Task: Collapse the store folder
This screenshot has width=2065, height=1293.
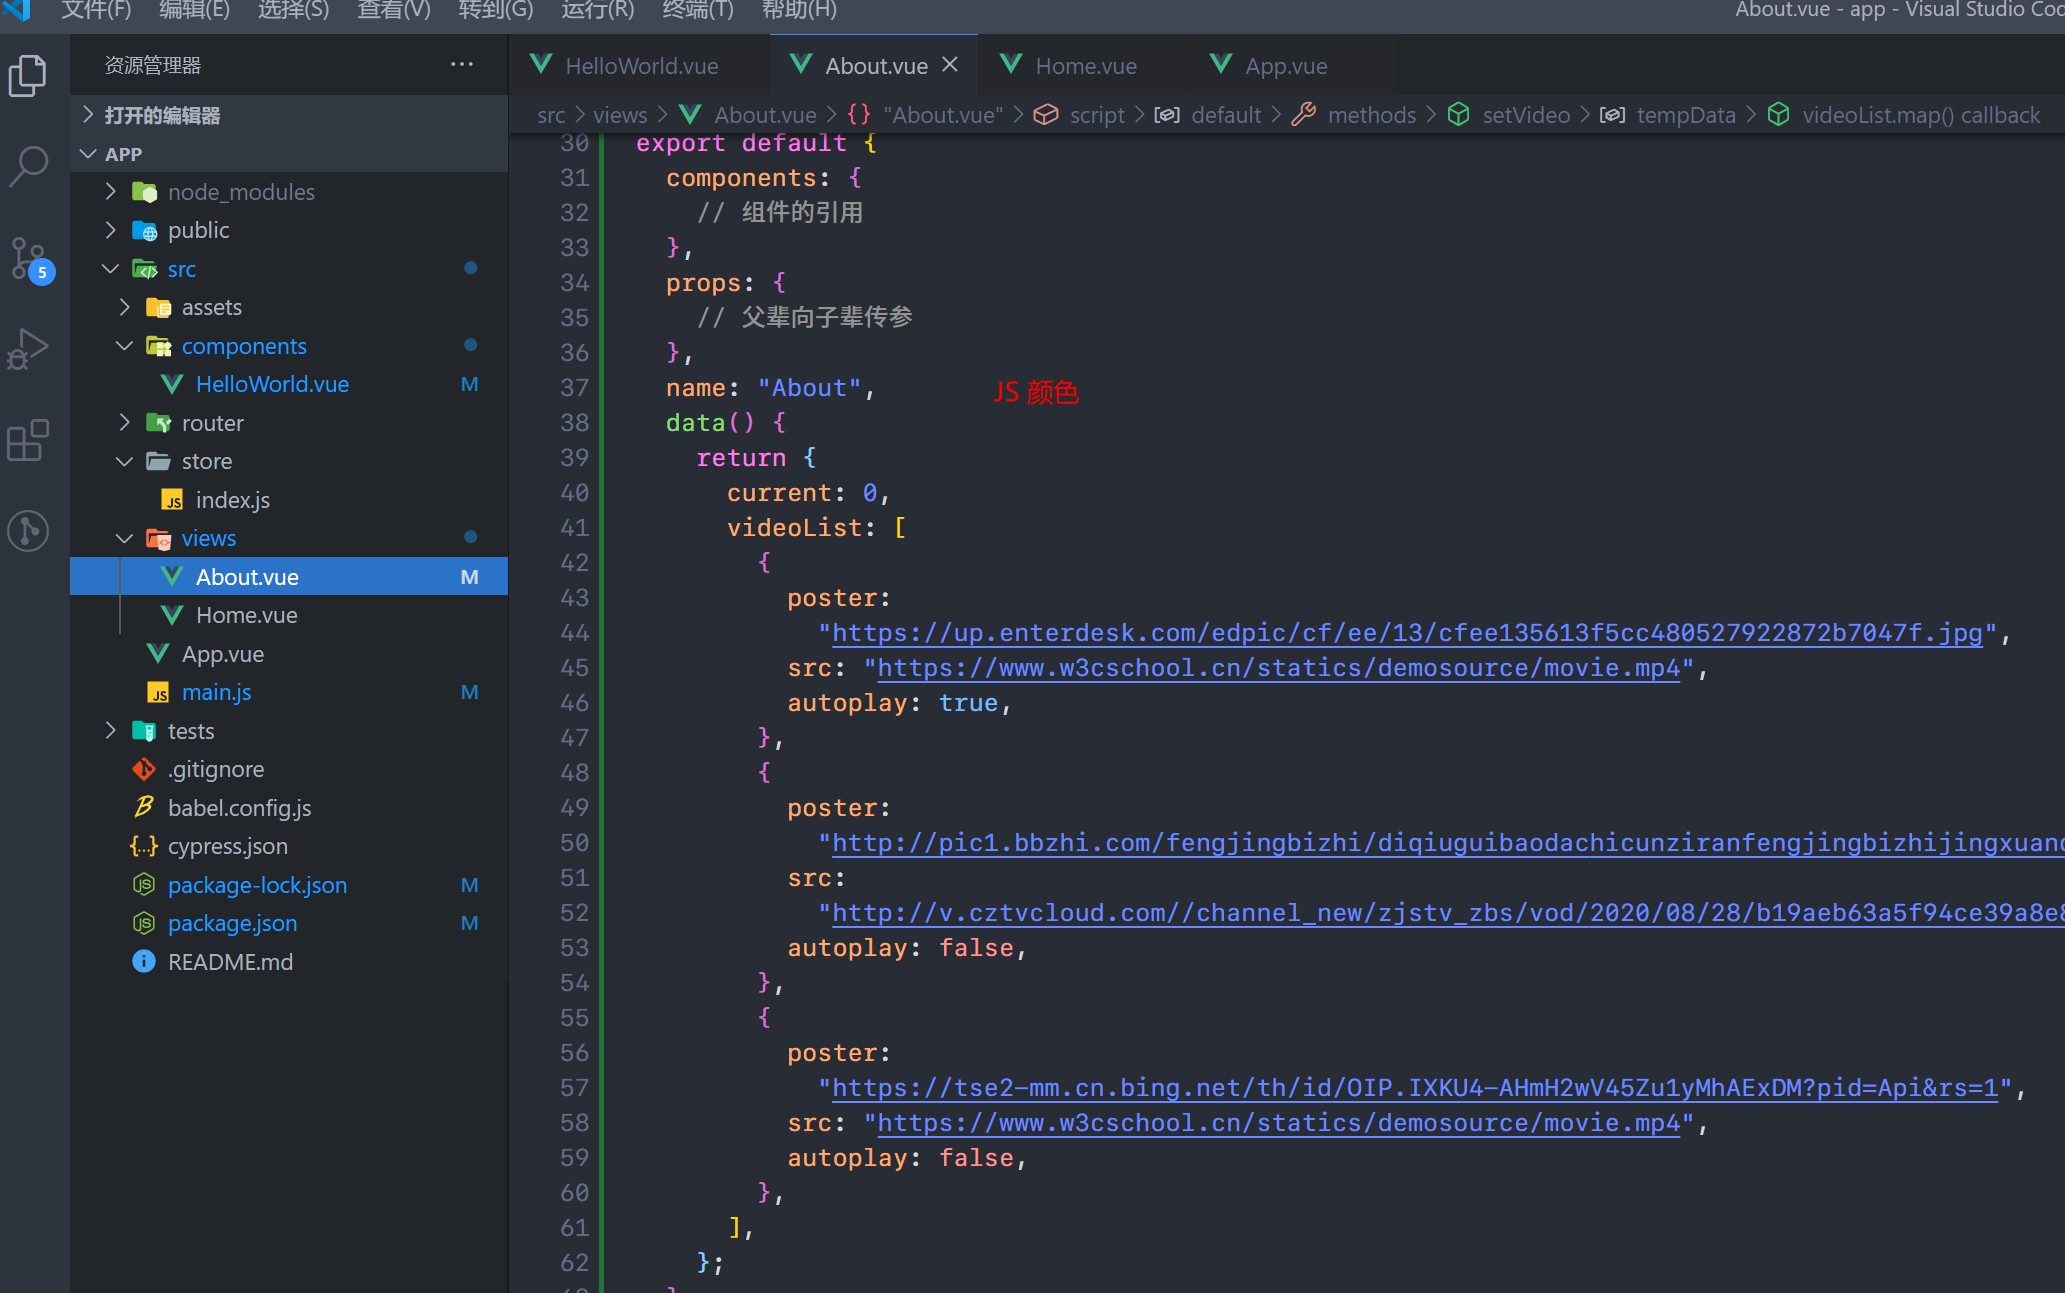Action: 289,461
